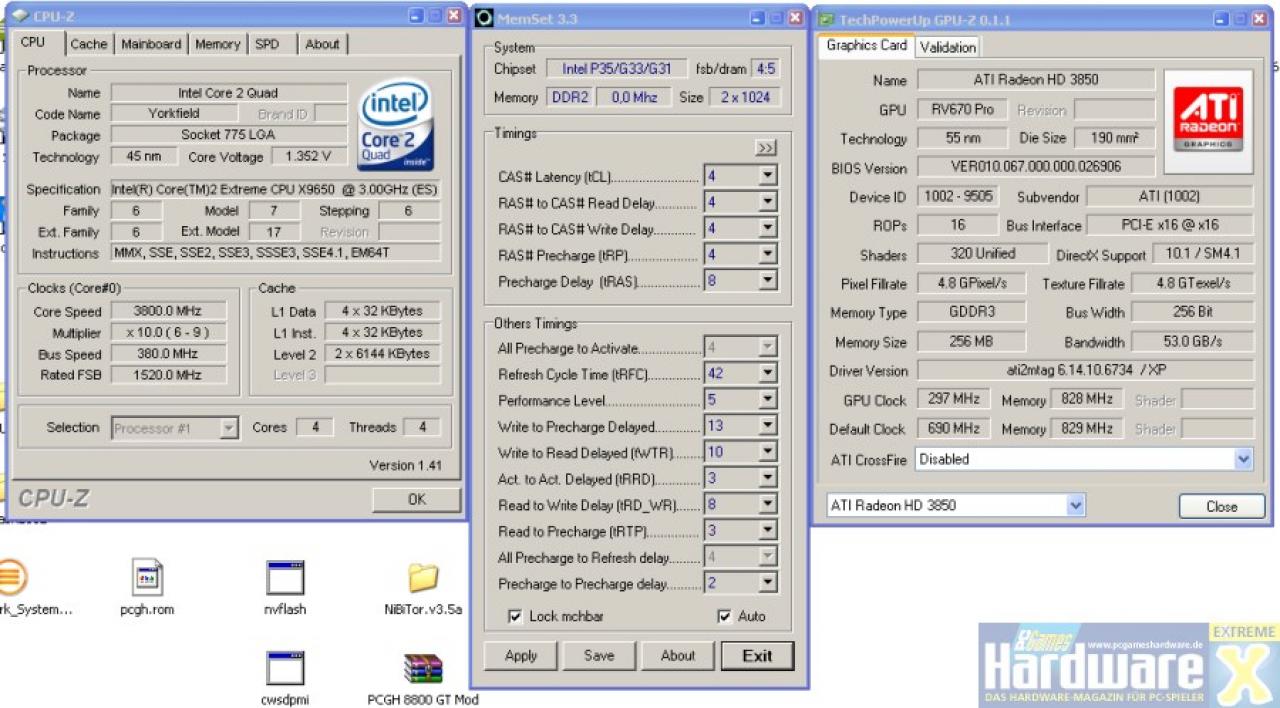Open the Performance Level dropdown
The height and width of the screenshot is (708, 1280).
click(x=768, y=400)
